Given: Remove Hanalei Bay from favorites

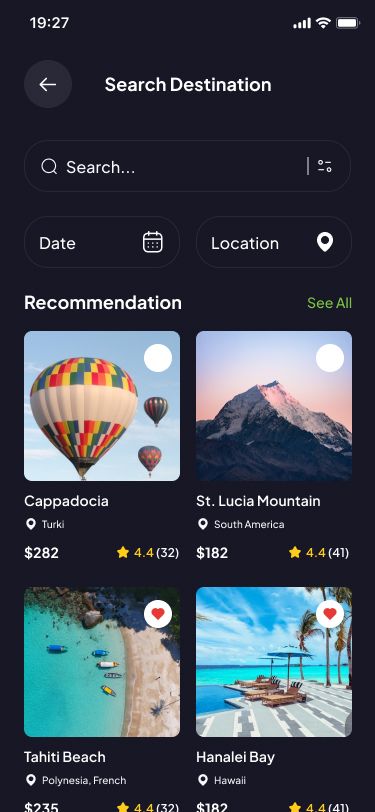Looking at the screenshot, I should [330, 614].
